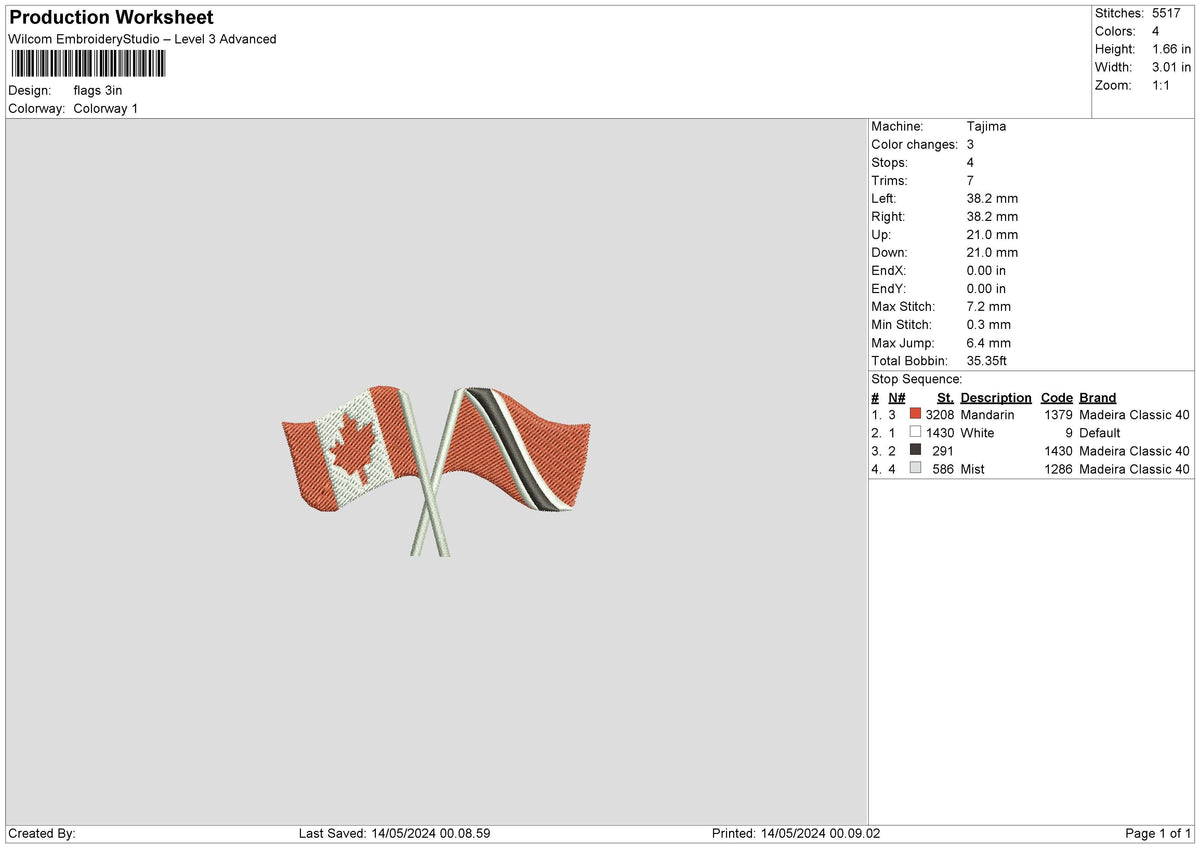Click the 'EndY:' label
1200x848 pixels.
(888, 288)
